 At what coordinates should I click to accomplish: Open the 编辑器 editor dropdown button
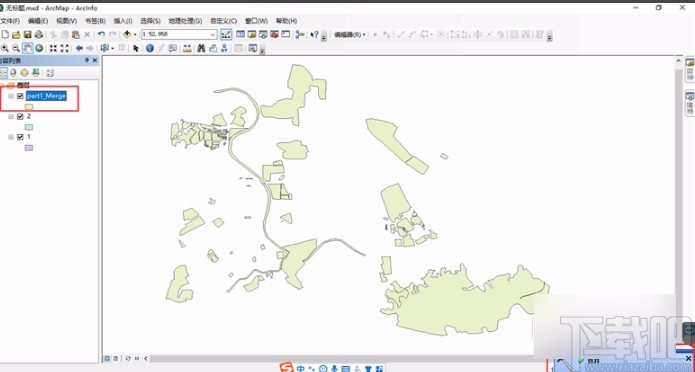pos(350,34)
